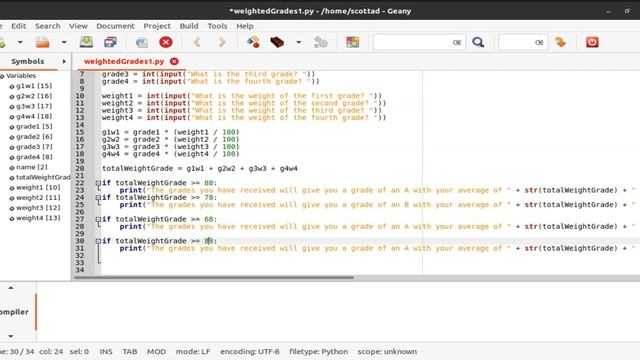The image size is (640, 360).
Task: Move to next message-window tab with down arrow
Action: [11, 336]
